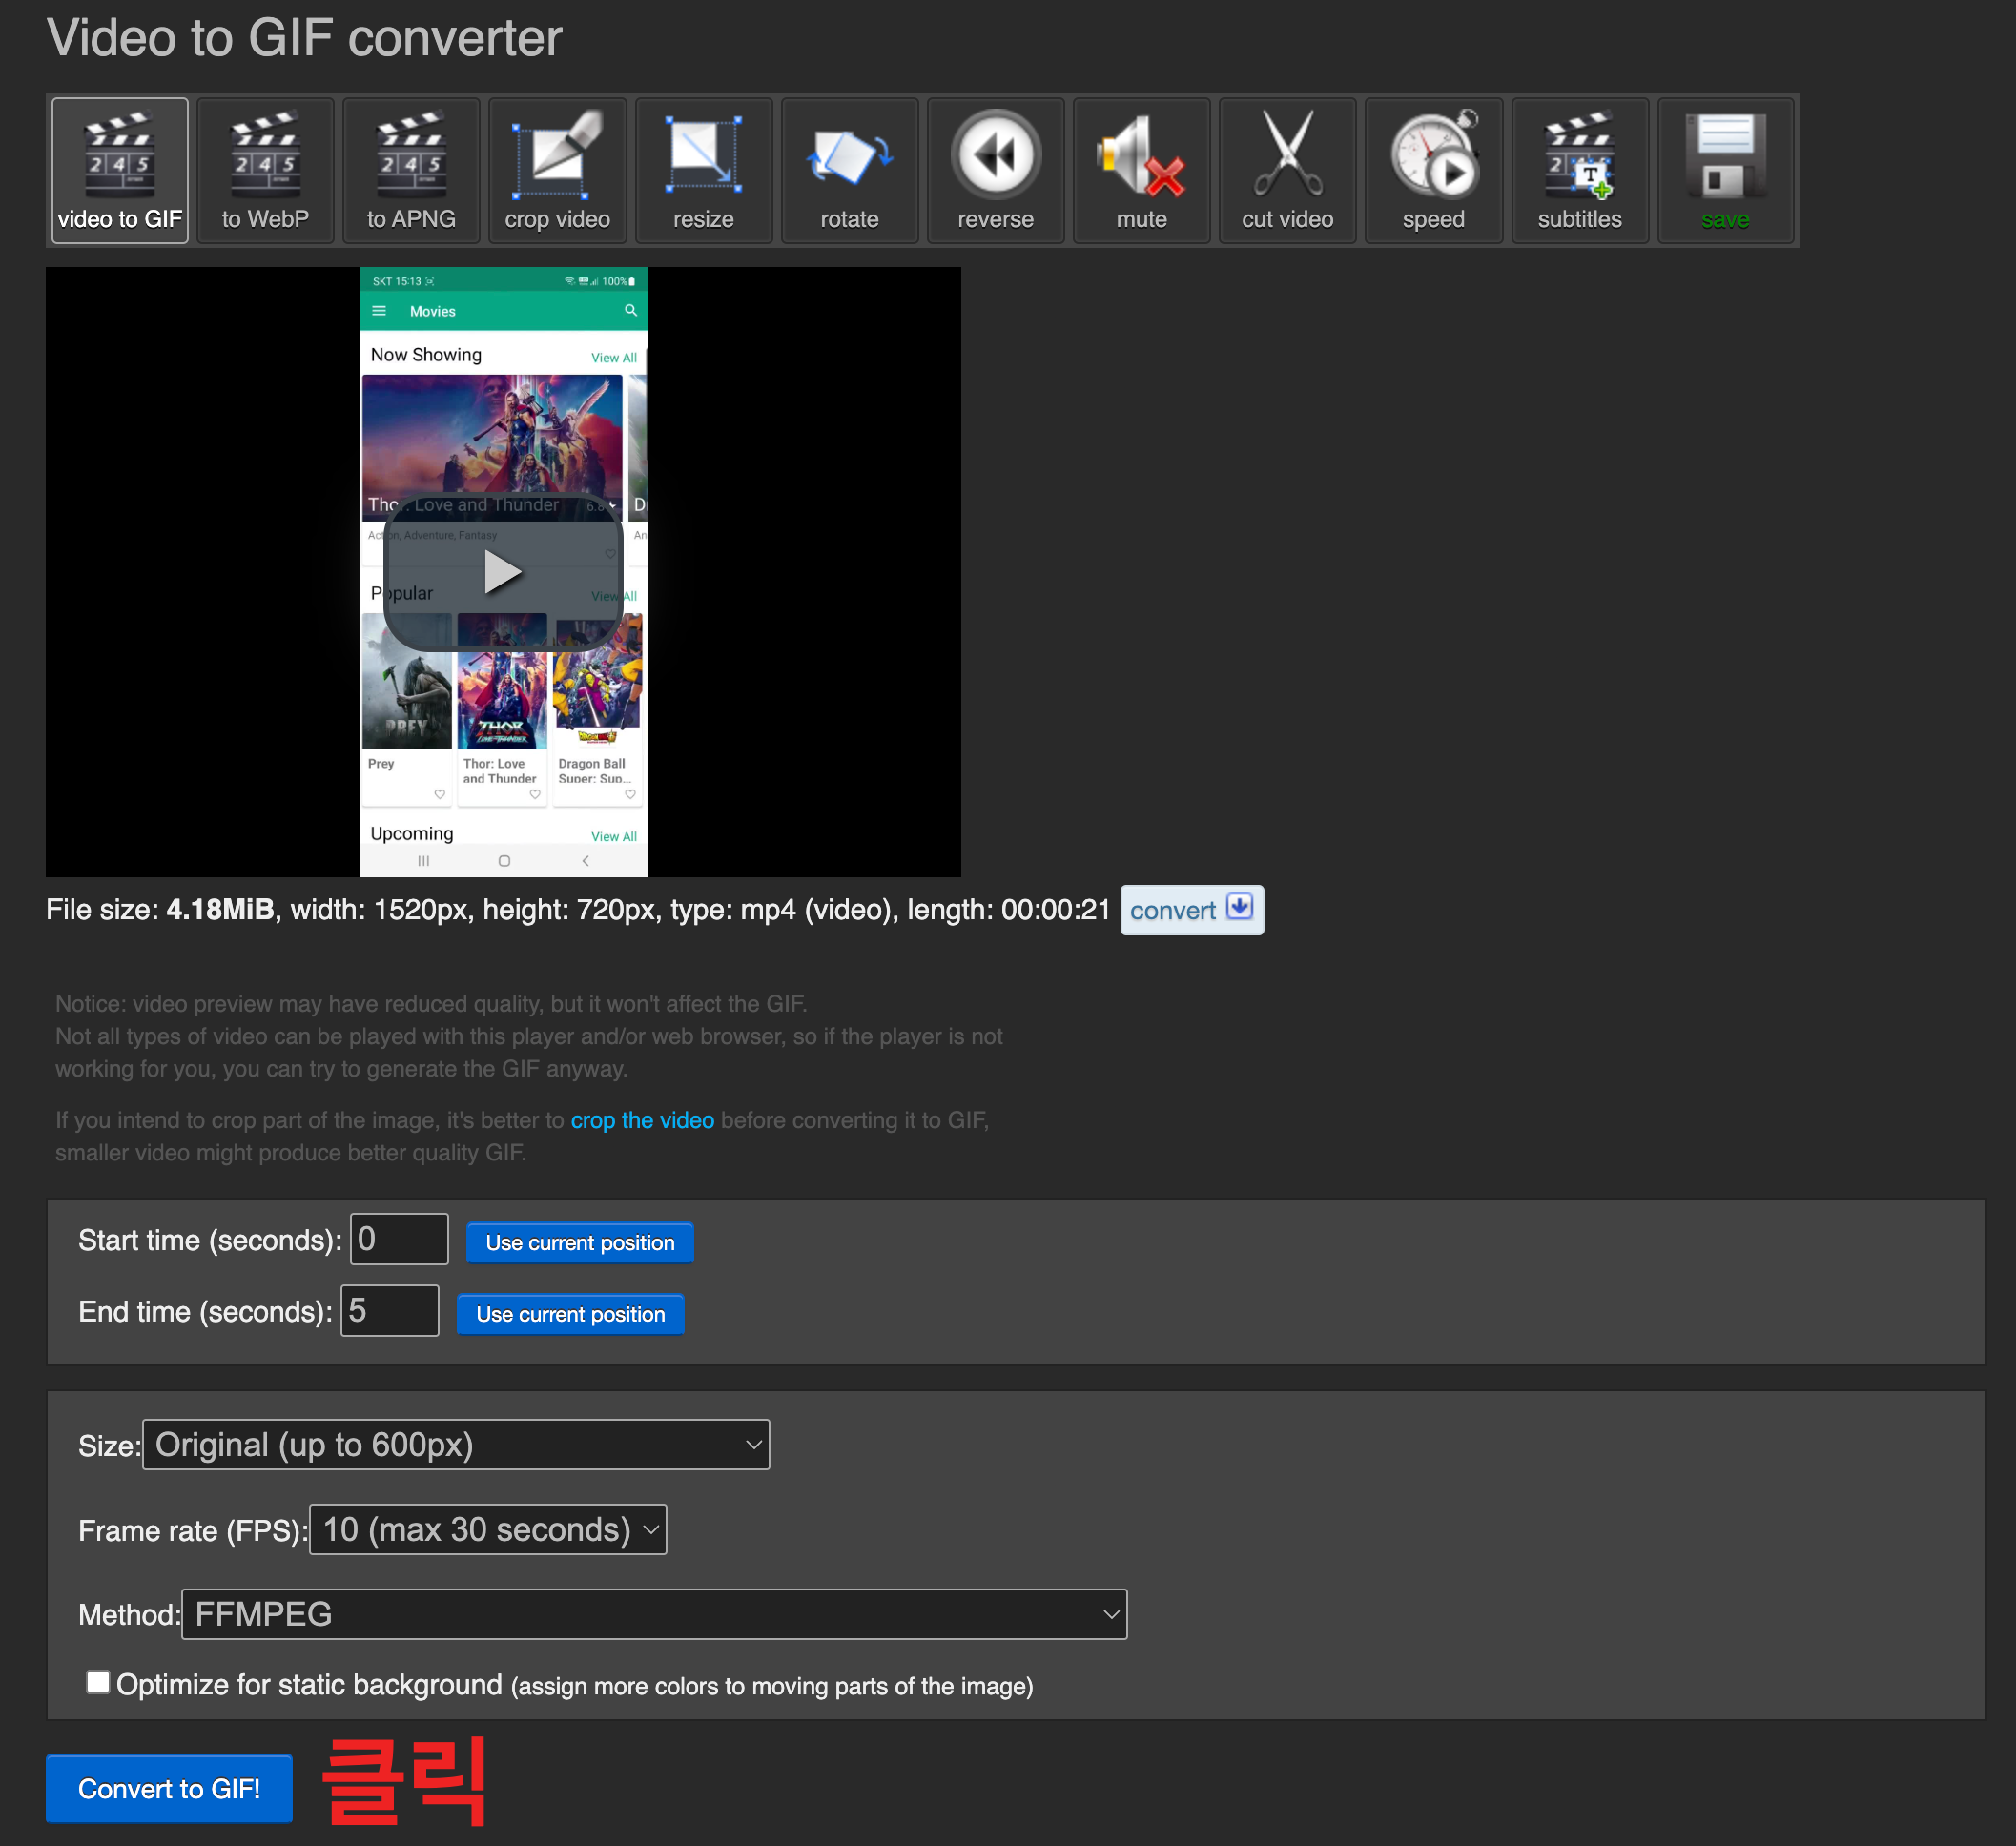Use current position for End time
Viewport: 2016px width, 1846px height.
(x=570, y=1314)
